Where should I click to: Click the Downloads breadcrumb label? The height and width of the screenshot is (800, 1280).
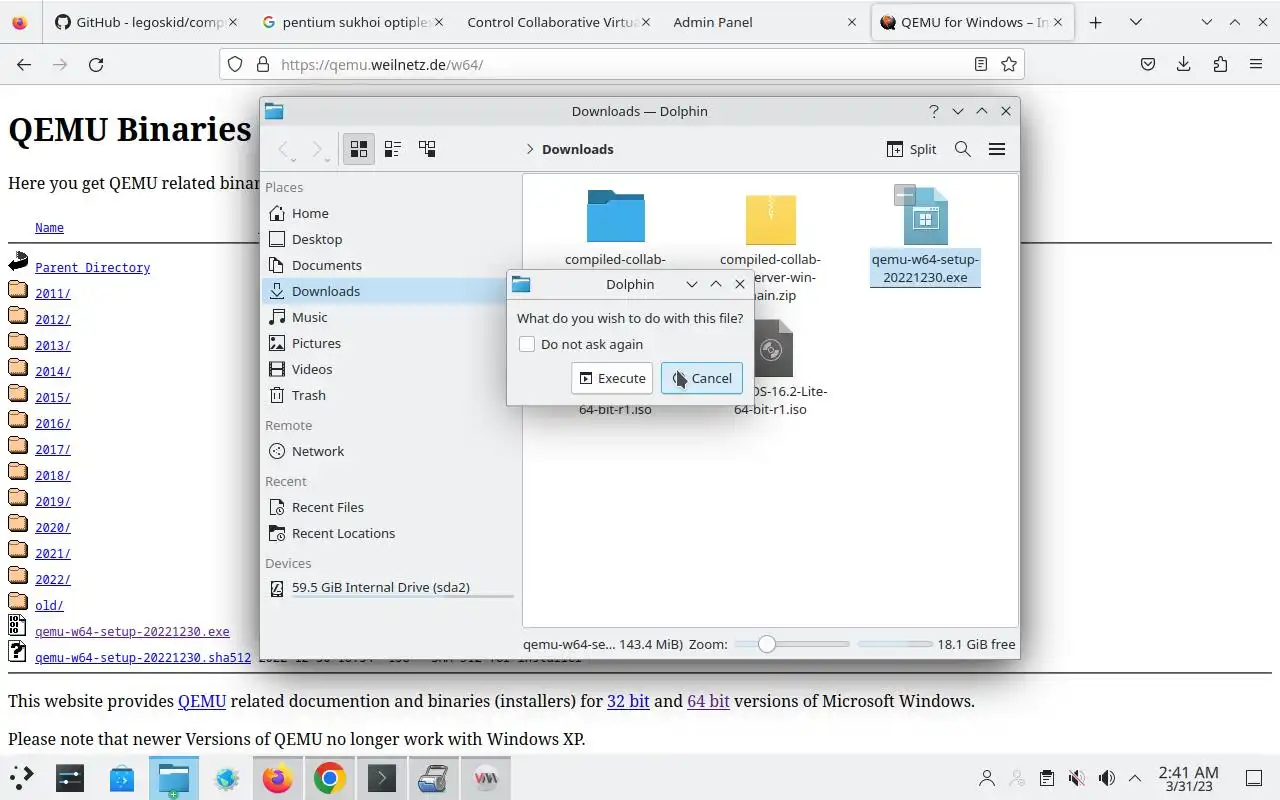point(578,149)
